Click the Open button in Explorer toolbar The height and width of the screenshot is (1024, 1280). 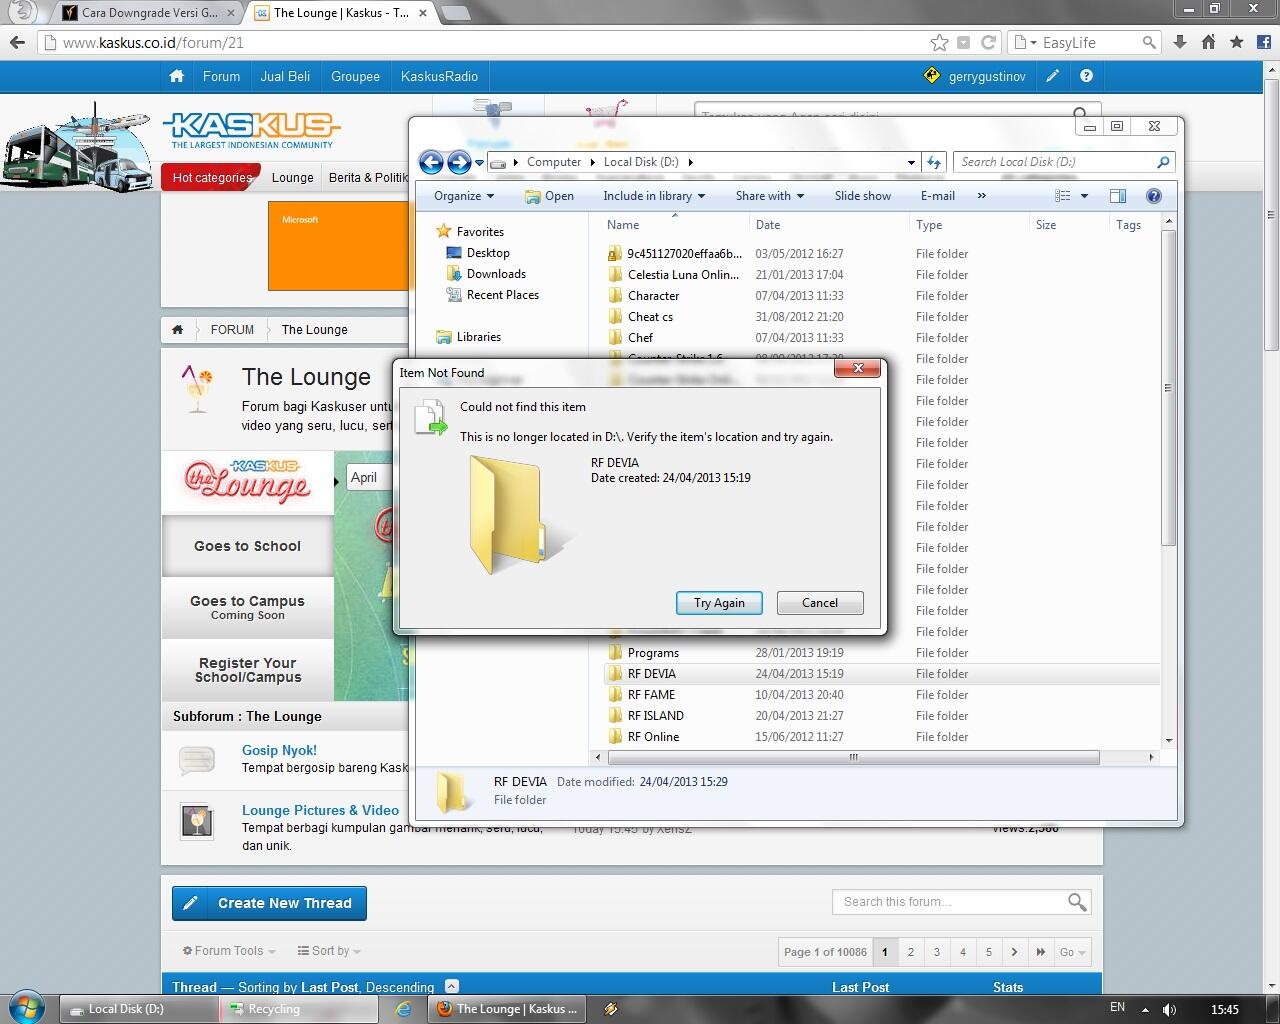click(549, 196)
